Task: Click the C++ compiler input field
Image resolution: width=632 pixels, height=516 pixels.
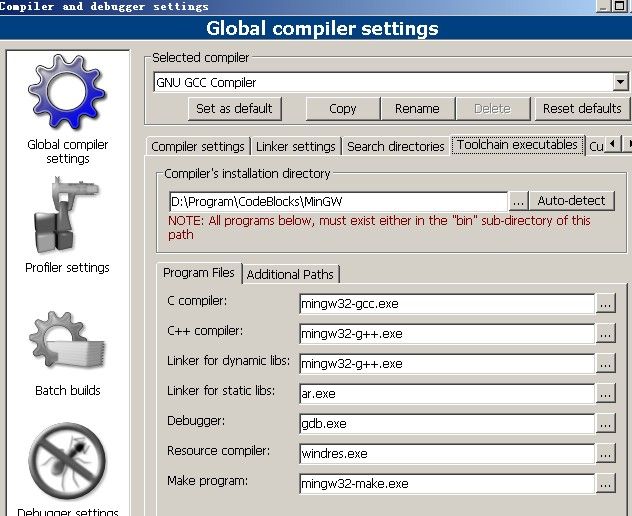Action: point(447,334)
